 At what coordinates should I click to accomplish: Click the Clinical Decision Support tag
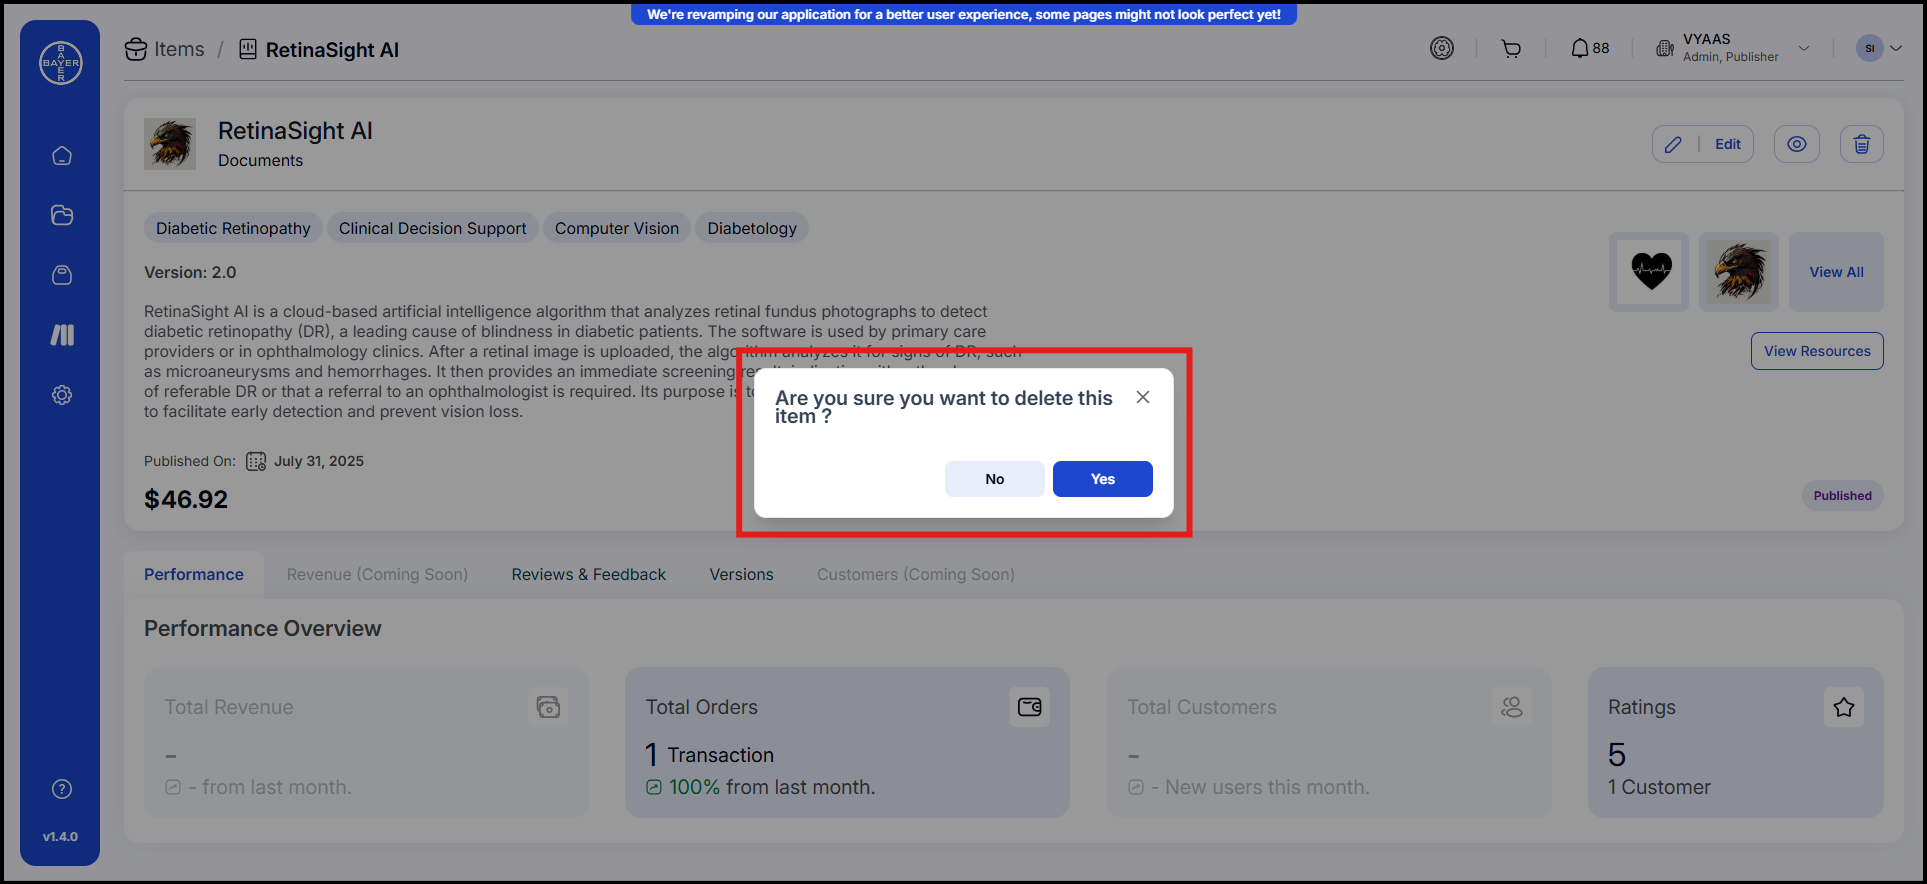coord(433,228)
